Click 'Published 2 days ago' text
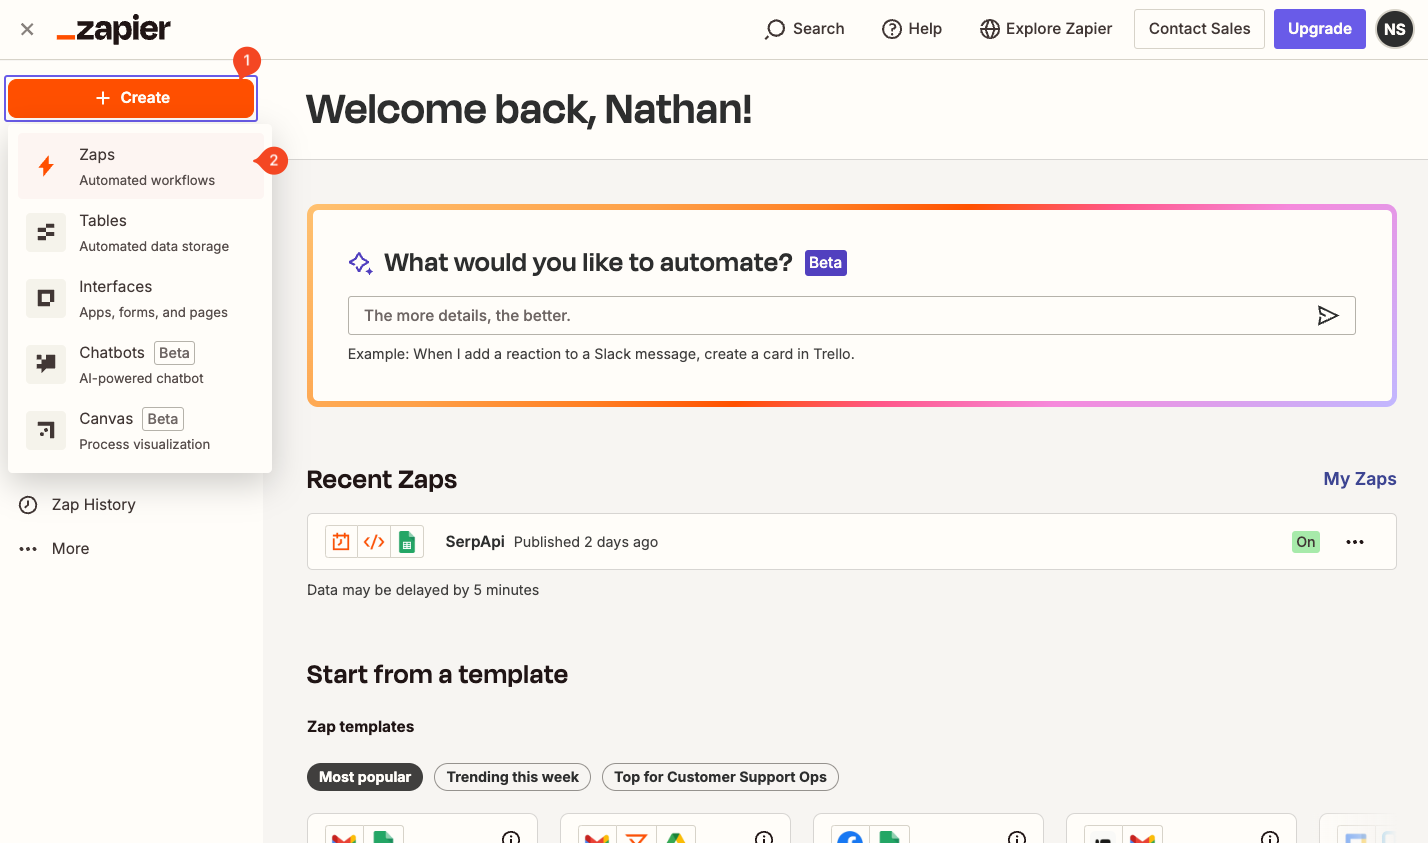1428x843 pixels. pos(586,542)
